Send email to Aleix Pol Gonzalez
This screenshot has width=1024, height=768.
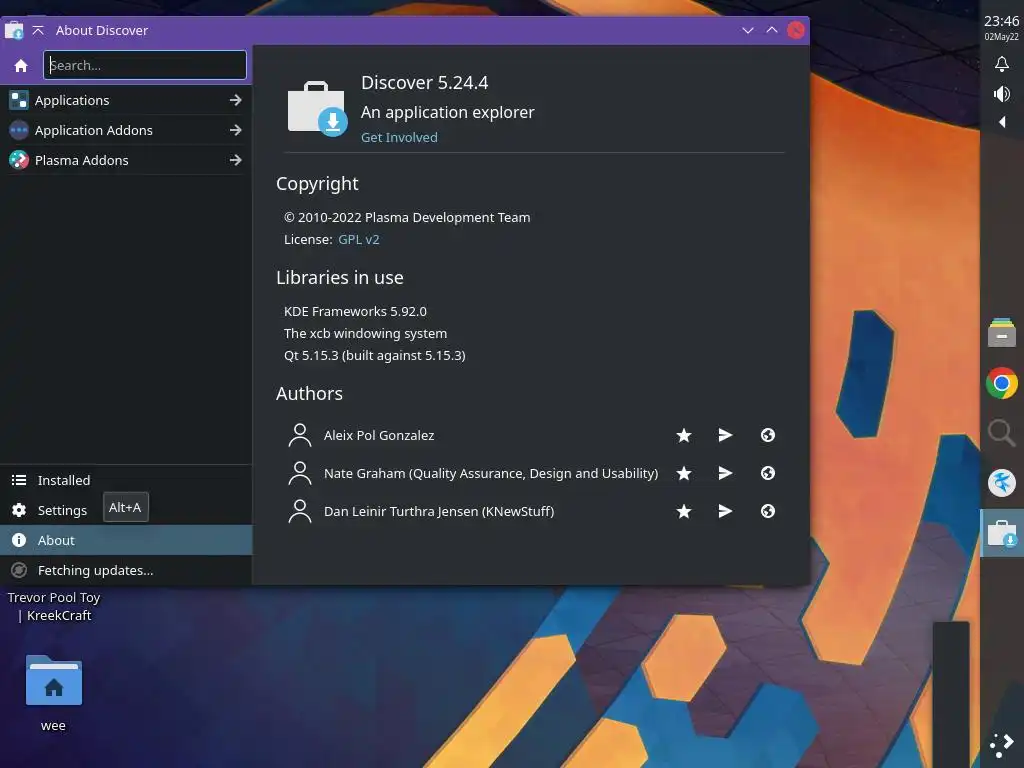pyautogui.click(x=725, y=435)
